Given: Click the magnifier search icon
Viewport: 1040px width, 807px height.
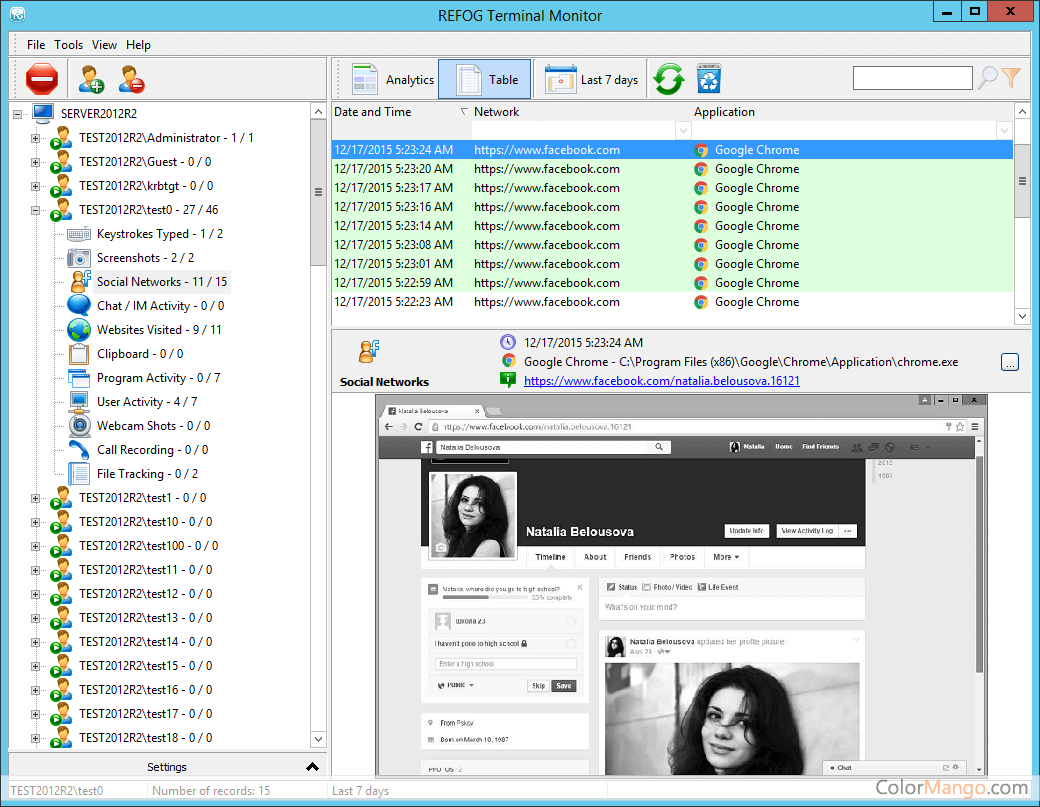Looking at the screenshot, I should (x=987, y=78).
